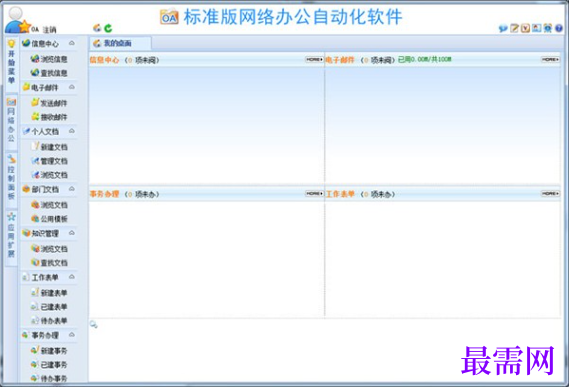
Task: Open the blue help question mark icon
Action: pyautogui.click(x=559, y=28)
